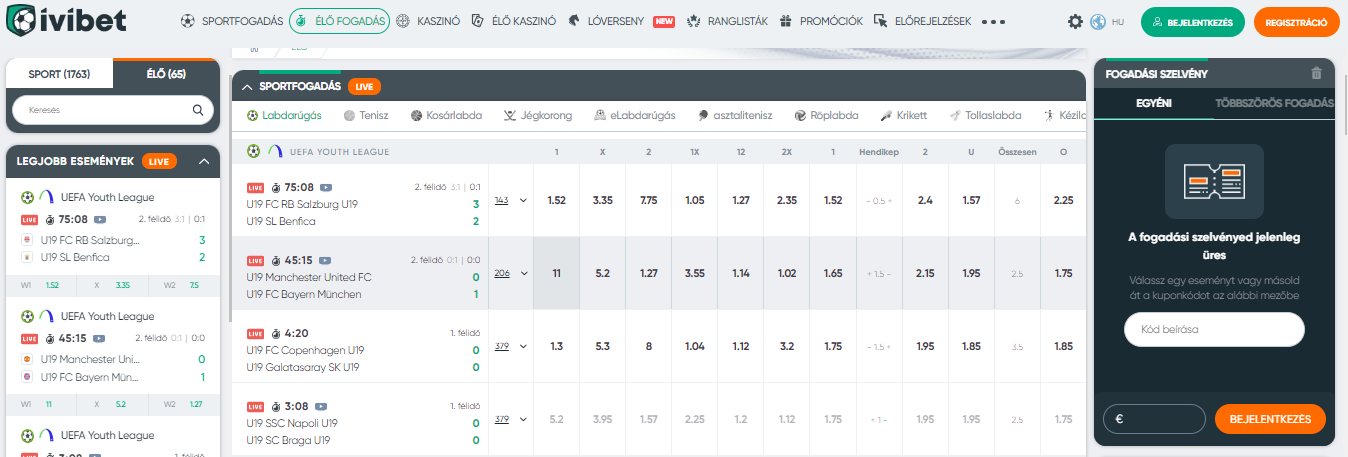
Task: Open U19 SL Benfica in main table
Action: 281,221
